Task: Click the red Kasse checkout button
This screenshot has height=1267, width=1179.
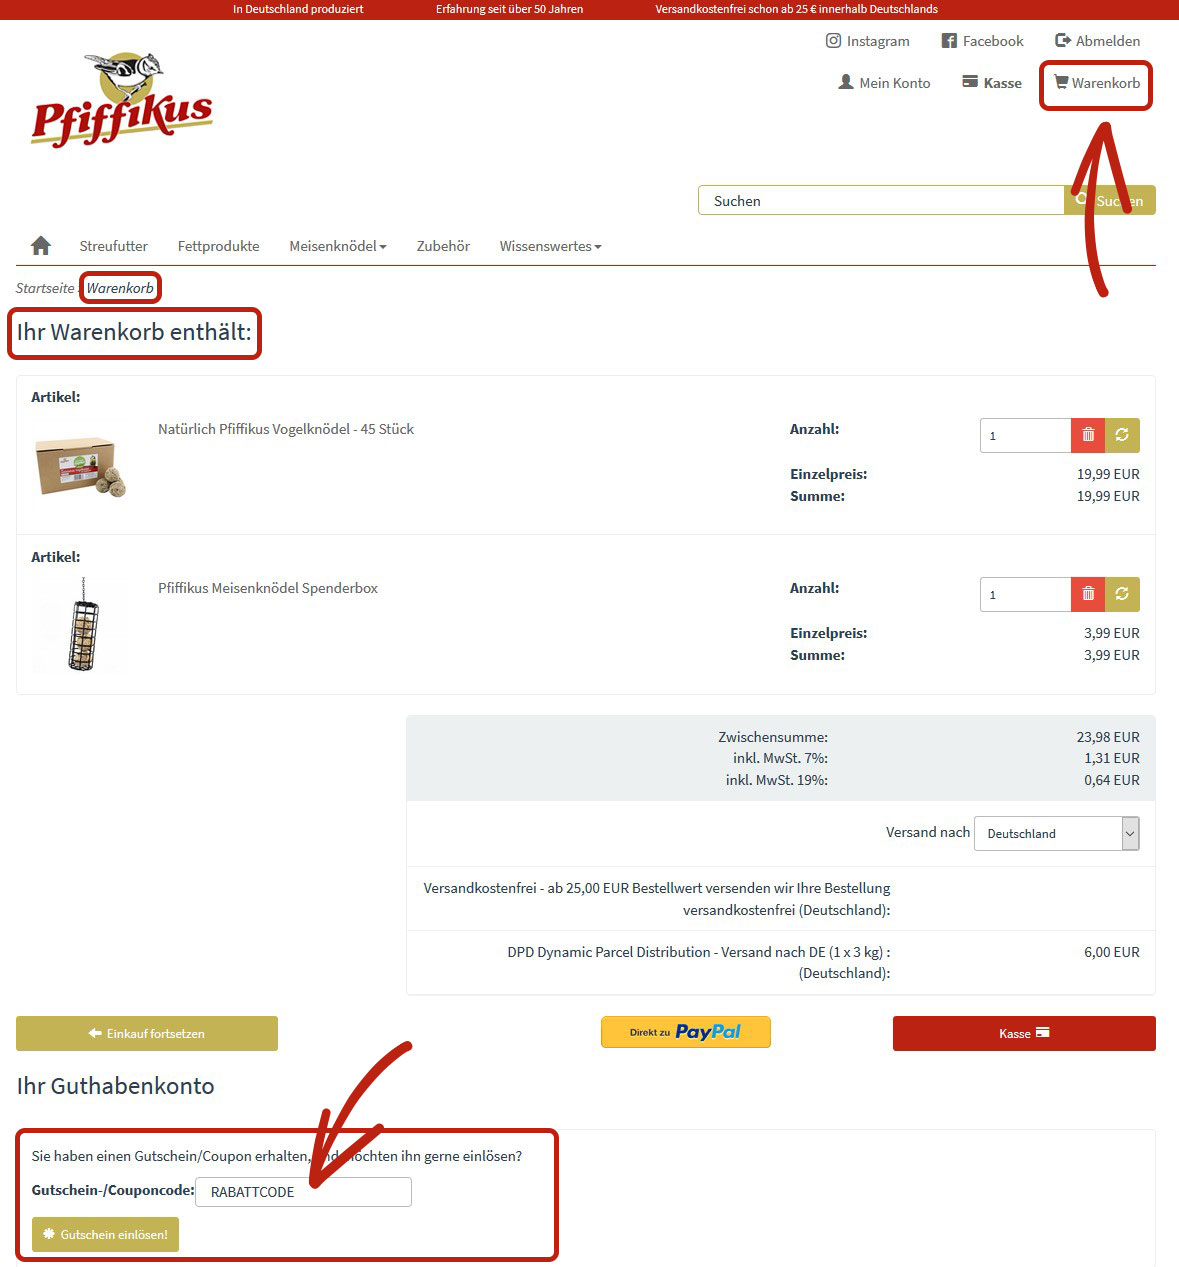Action: [1024, 1033]
